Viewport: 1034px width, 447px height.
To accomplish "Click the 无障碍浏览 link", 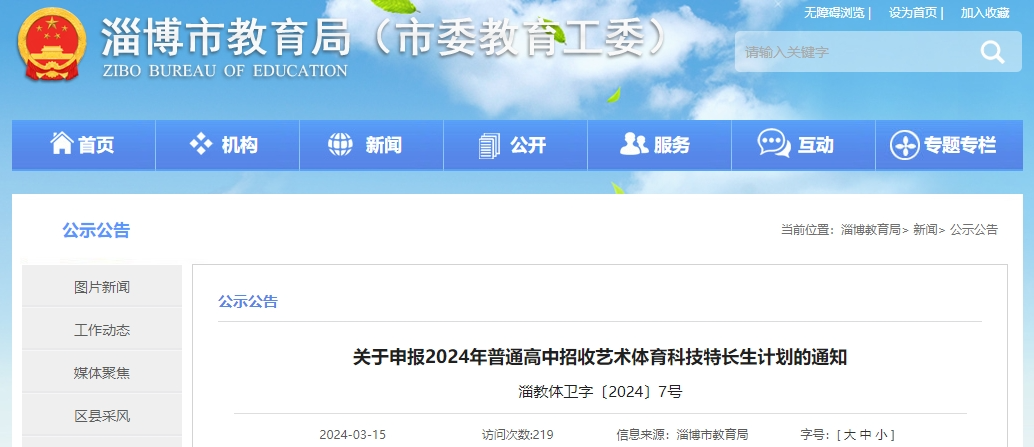I will (834, 13).
